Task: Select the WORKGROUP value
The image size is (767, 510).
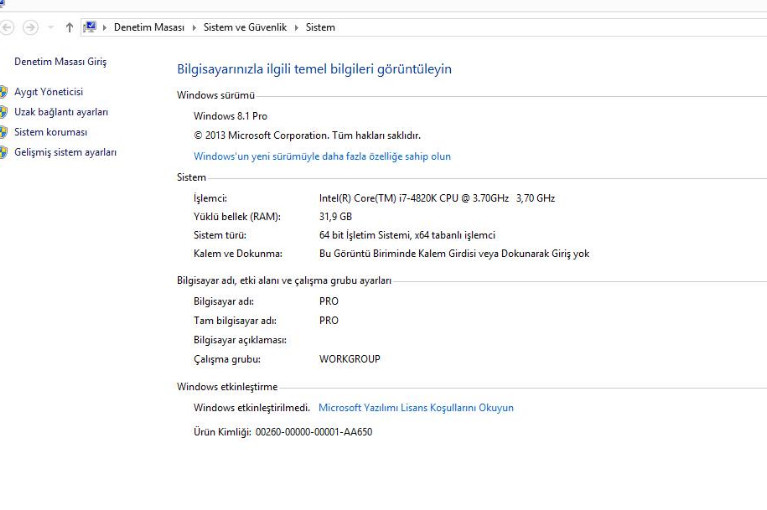Action: [349, 359]
